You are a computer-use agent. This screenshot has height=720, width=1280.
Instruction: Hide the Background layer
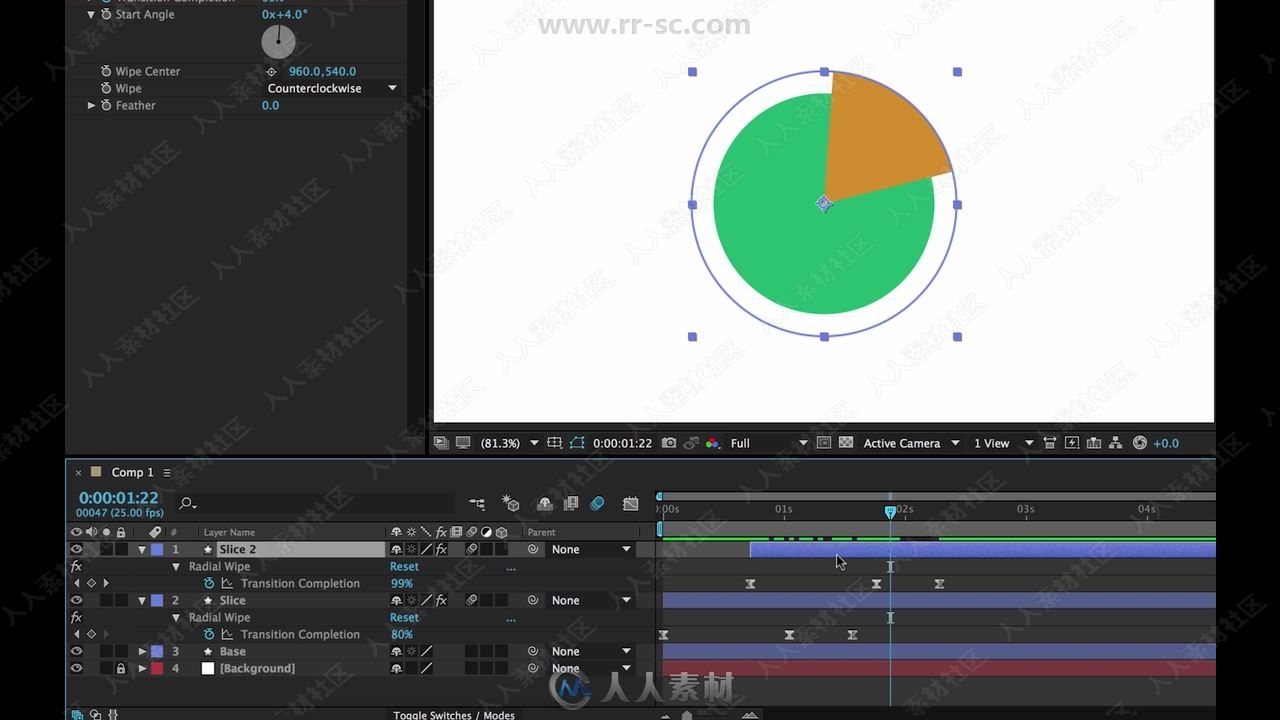76,668
